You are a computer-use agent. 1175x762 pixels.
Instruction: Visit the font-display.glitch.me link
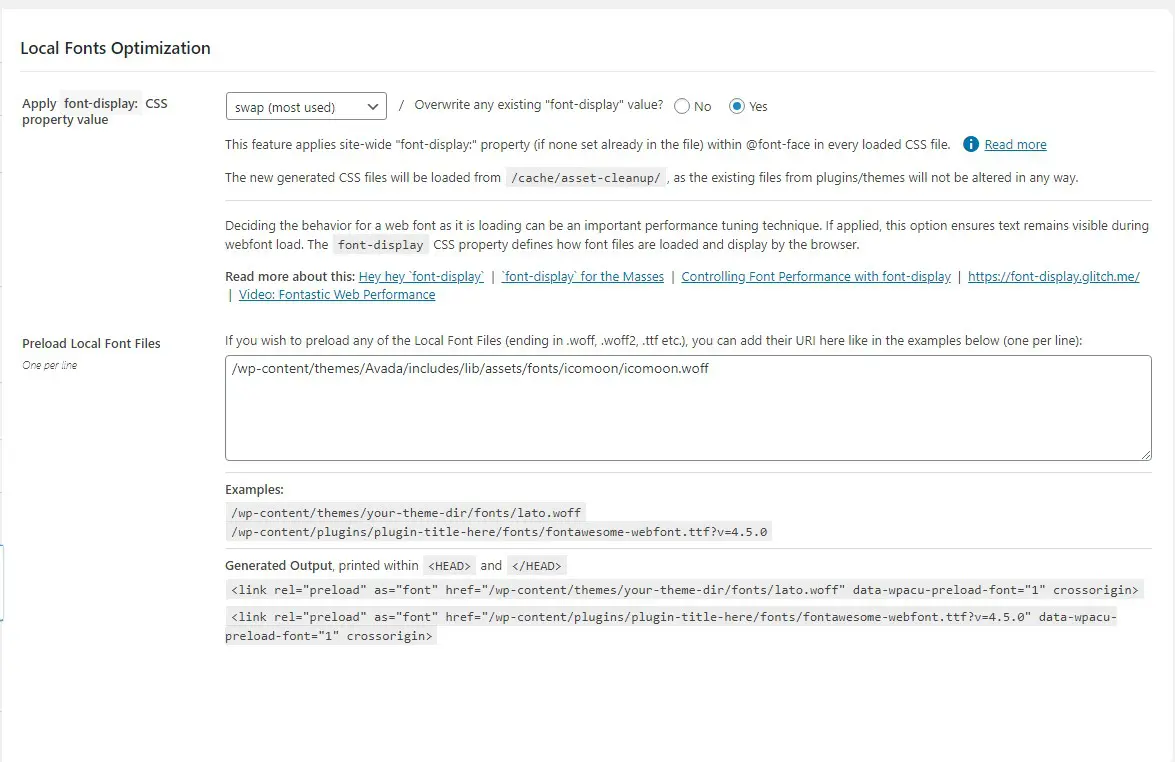pos(1054,277)
